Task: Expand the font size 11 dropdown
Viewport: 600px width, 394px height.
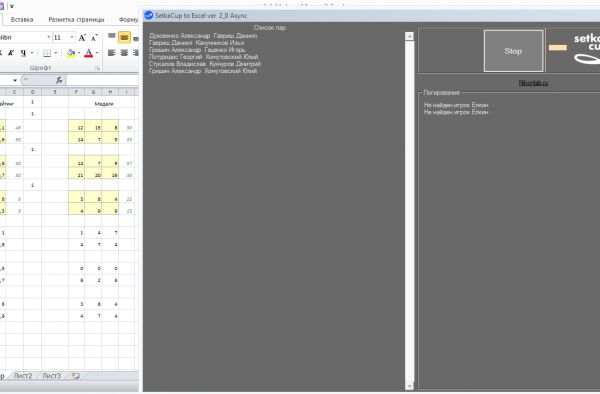Action: pyautogui.click(x=72, y=37)
